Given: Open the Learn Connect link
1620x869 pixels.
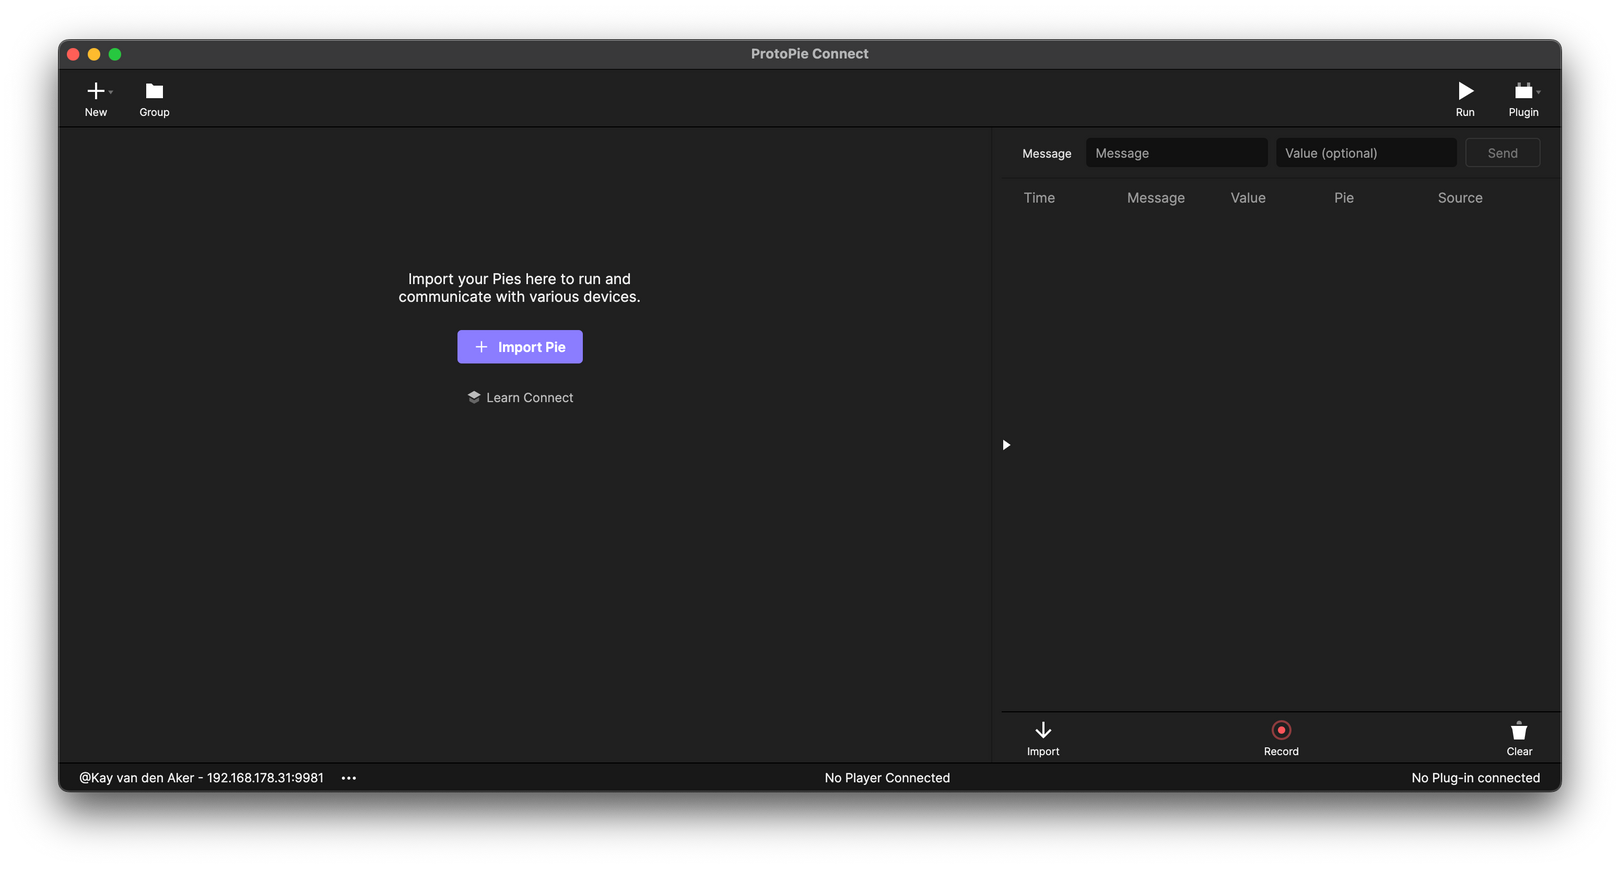Looking at the screenshot, I should [x=520, y=398].
